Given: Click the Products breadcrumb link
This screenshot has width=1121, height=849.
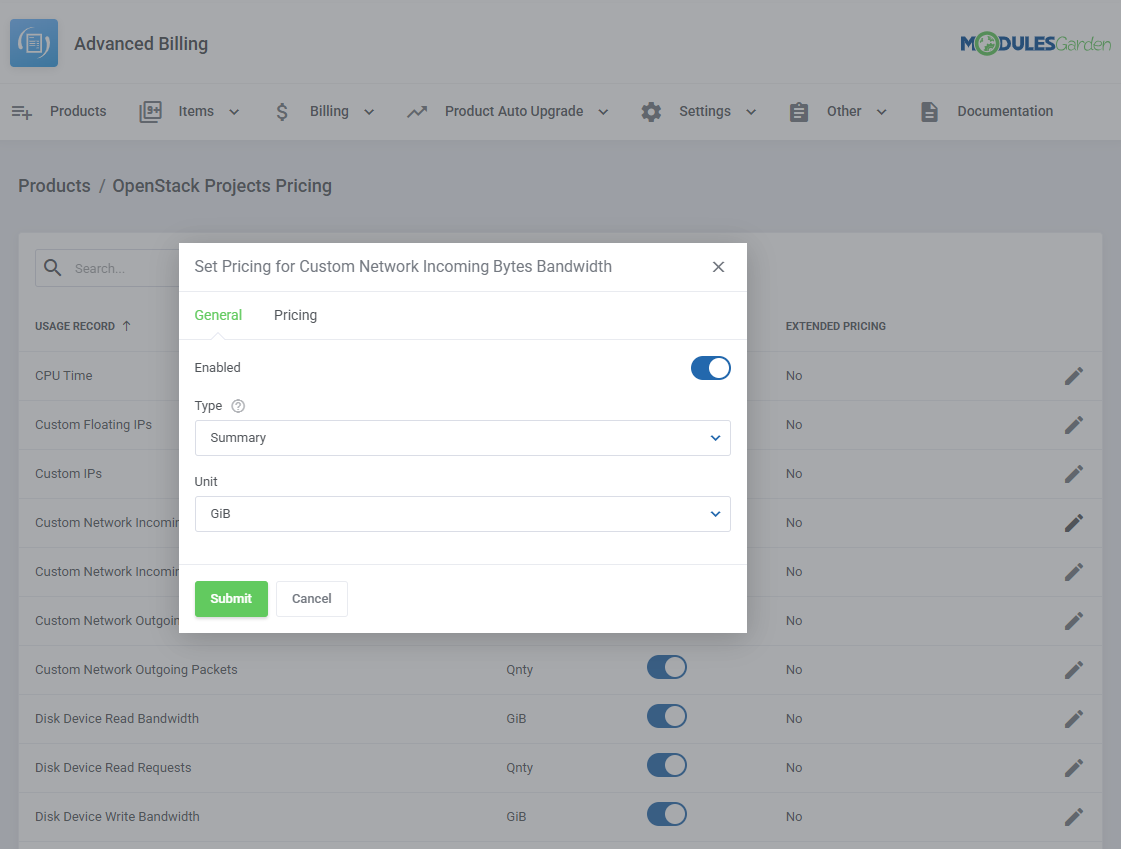Looking at the screenshot, I should click(x=54, y=186).
